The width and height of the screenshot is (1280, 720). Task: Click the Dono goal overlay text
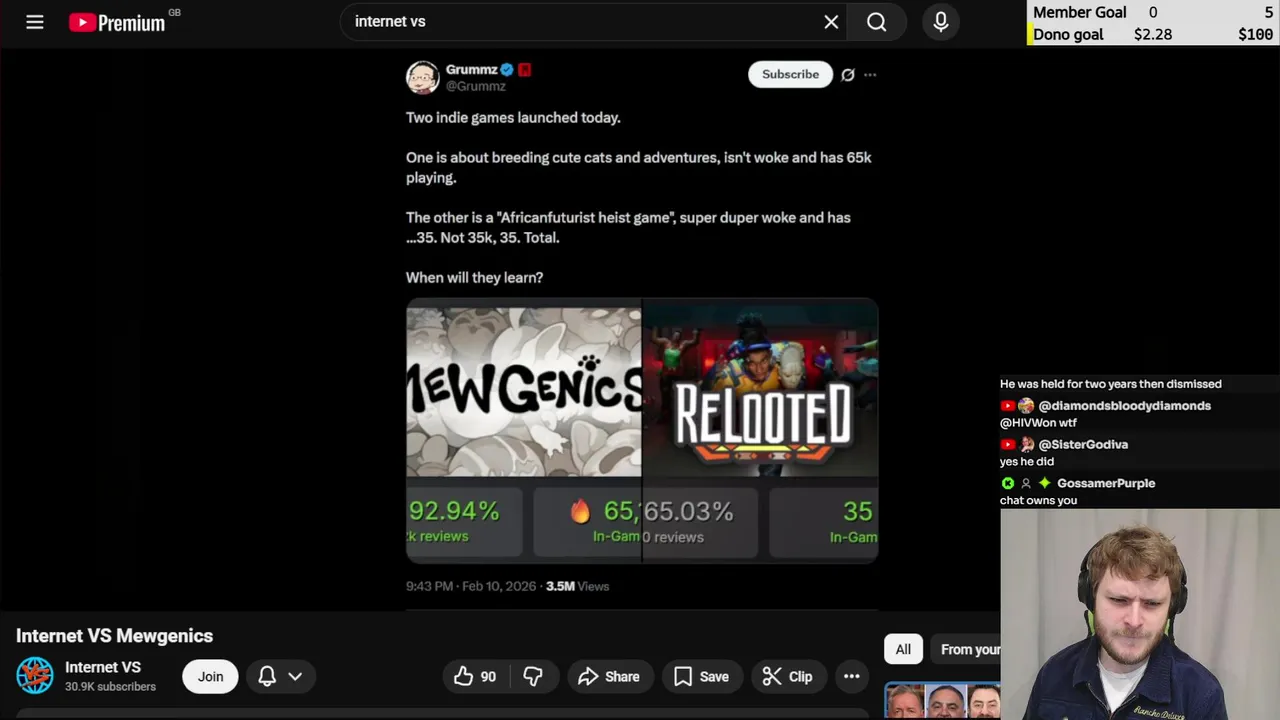coord(1068,34)
